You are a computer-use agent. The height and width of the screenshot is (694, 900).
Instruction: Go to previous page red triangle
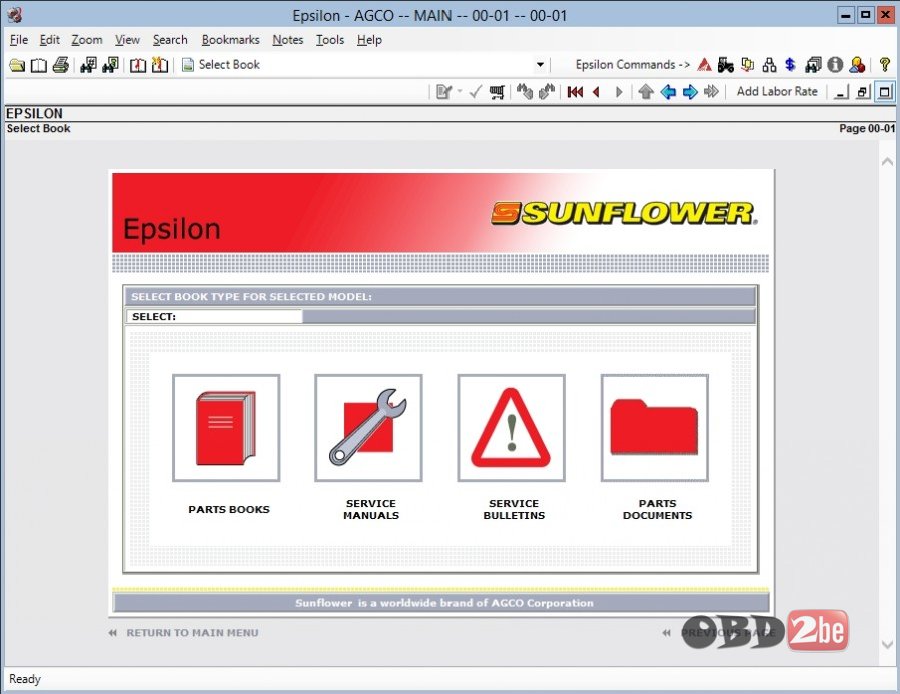tap(597, 92)
